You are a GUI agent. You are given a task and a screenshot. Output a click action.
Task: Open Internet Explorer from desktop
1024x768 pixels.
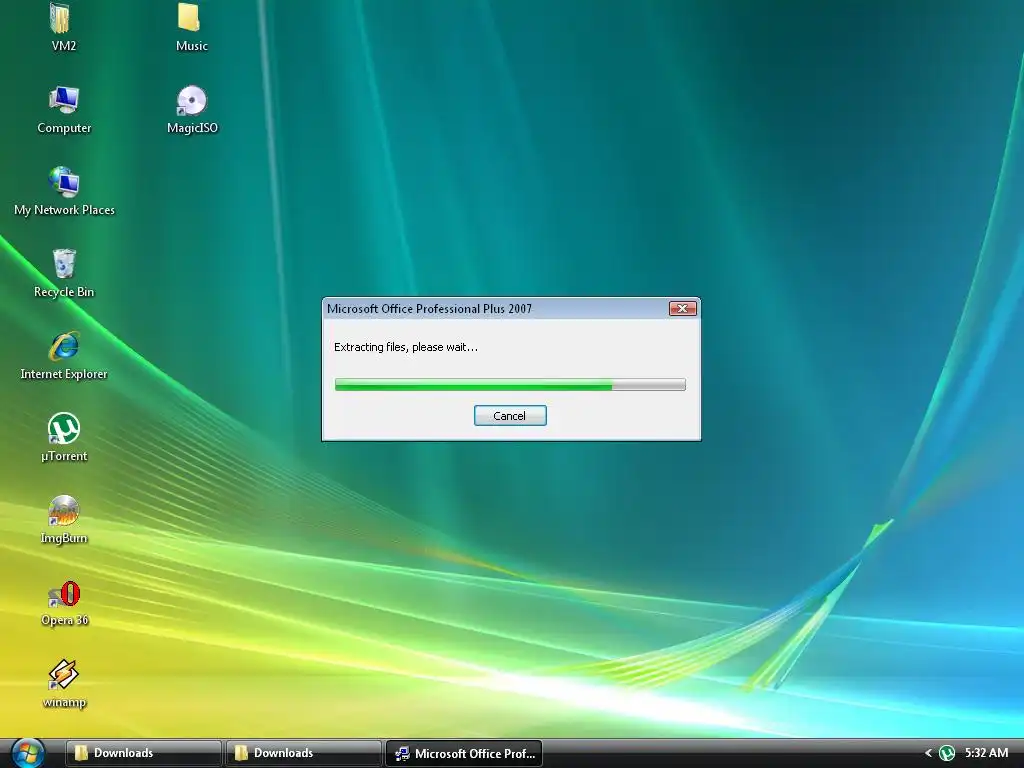pos(63,346)
